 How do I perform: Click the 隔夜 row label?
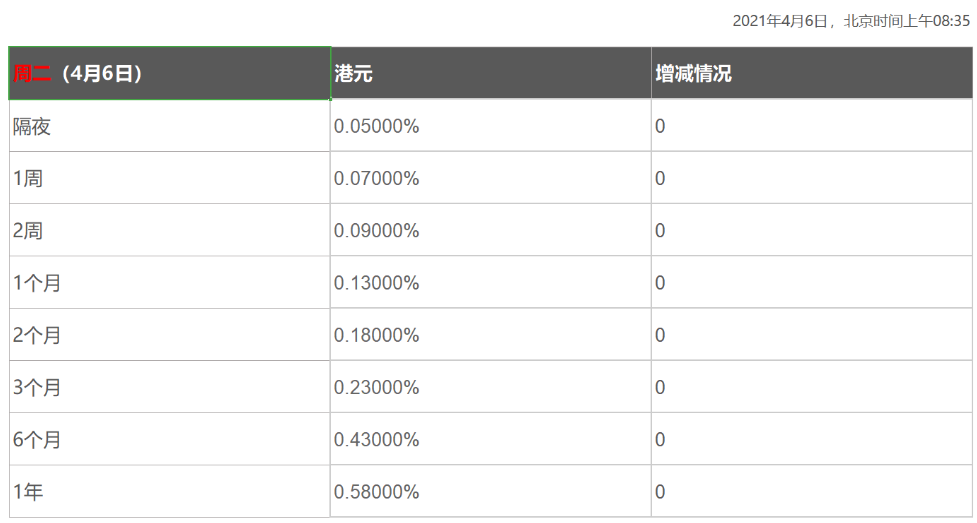32,126
